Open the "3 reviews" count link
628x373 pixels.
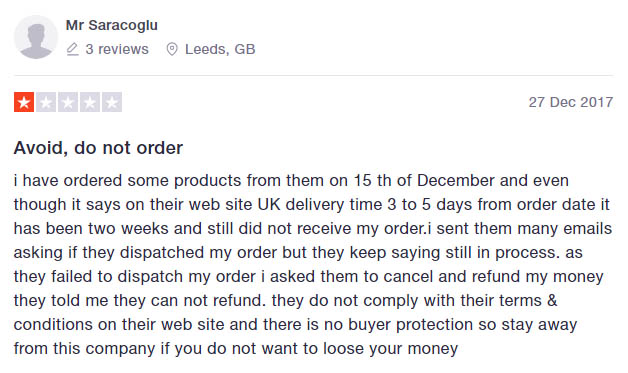(117, 49)
